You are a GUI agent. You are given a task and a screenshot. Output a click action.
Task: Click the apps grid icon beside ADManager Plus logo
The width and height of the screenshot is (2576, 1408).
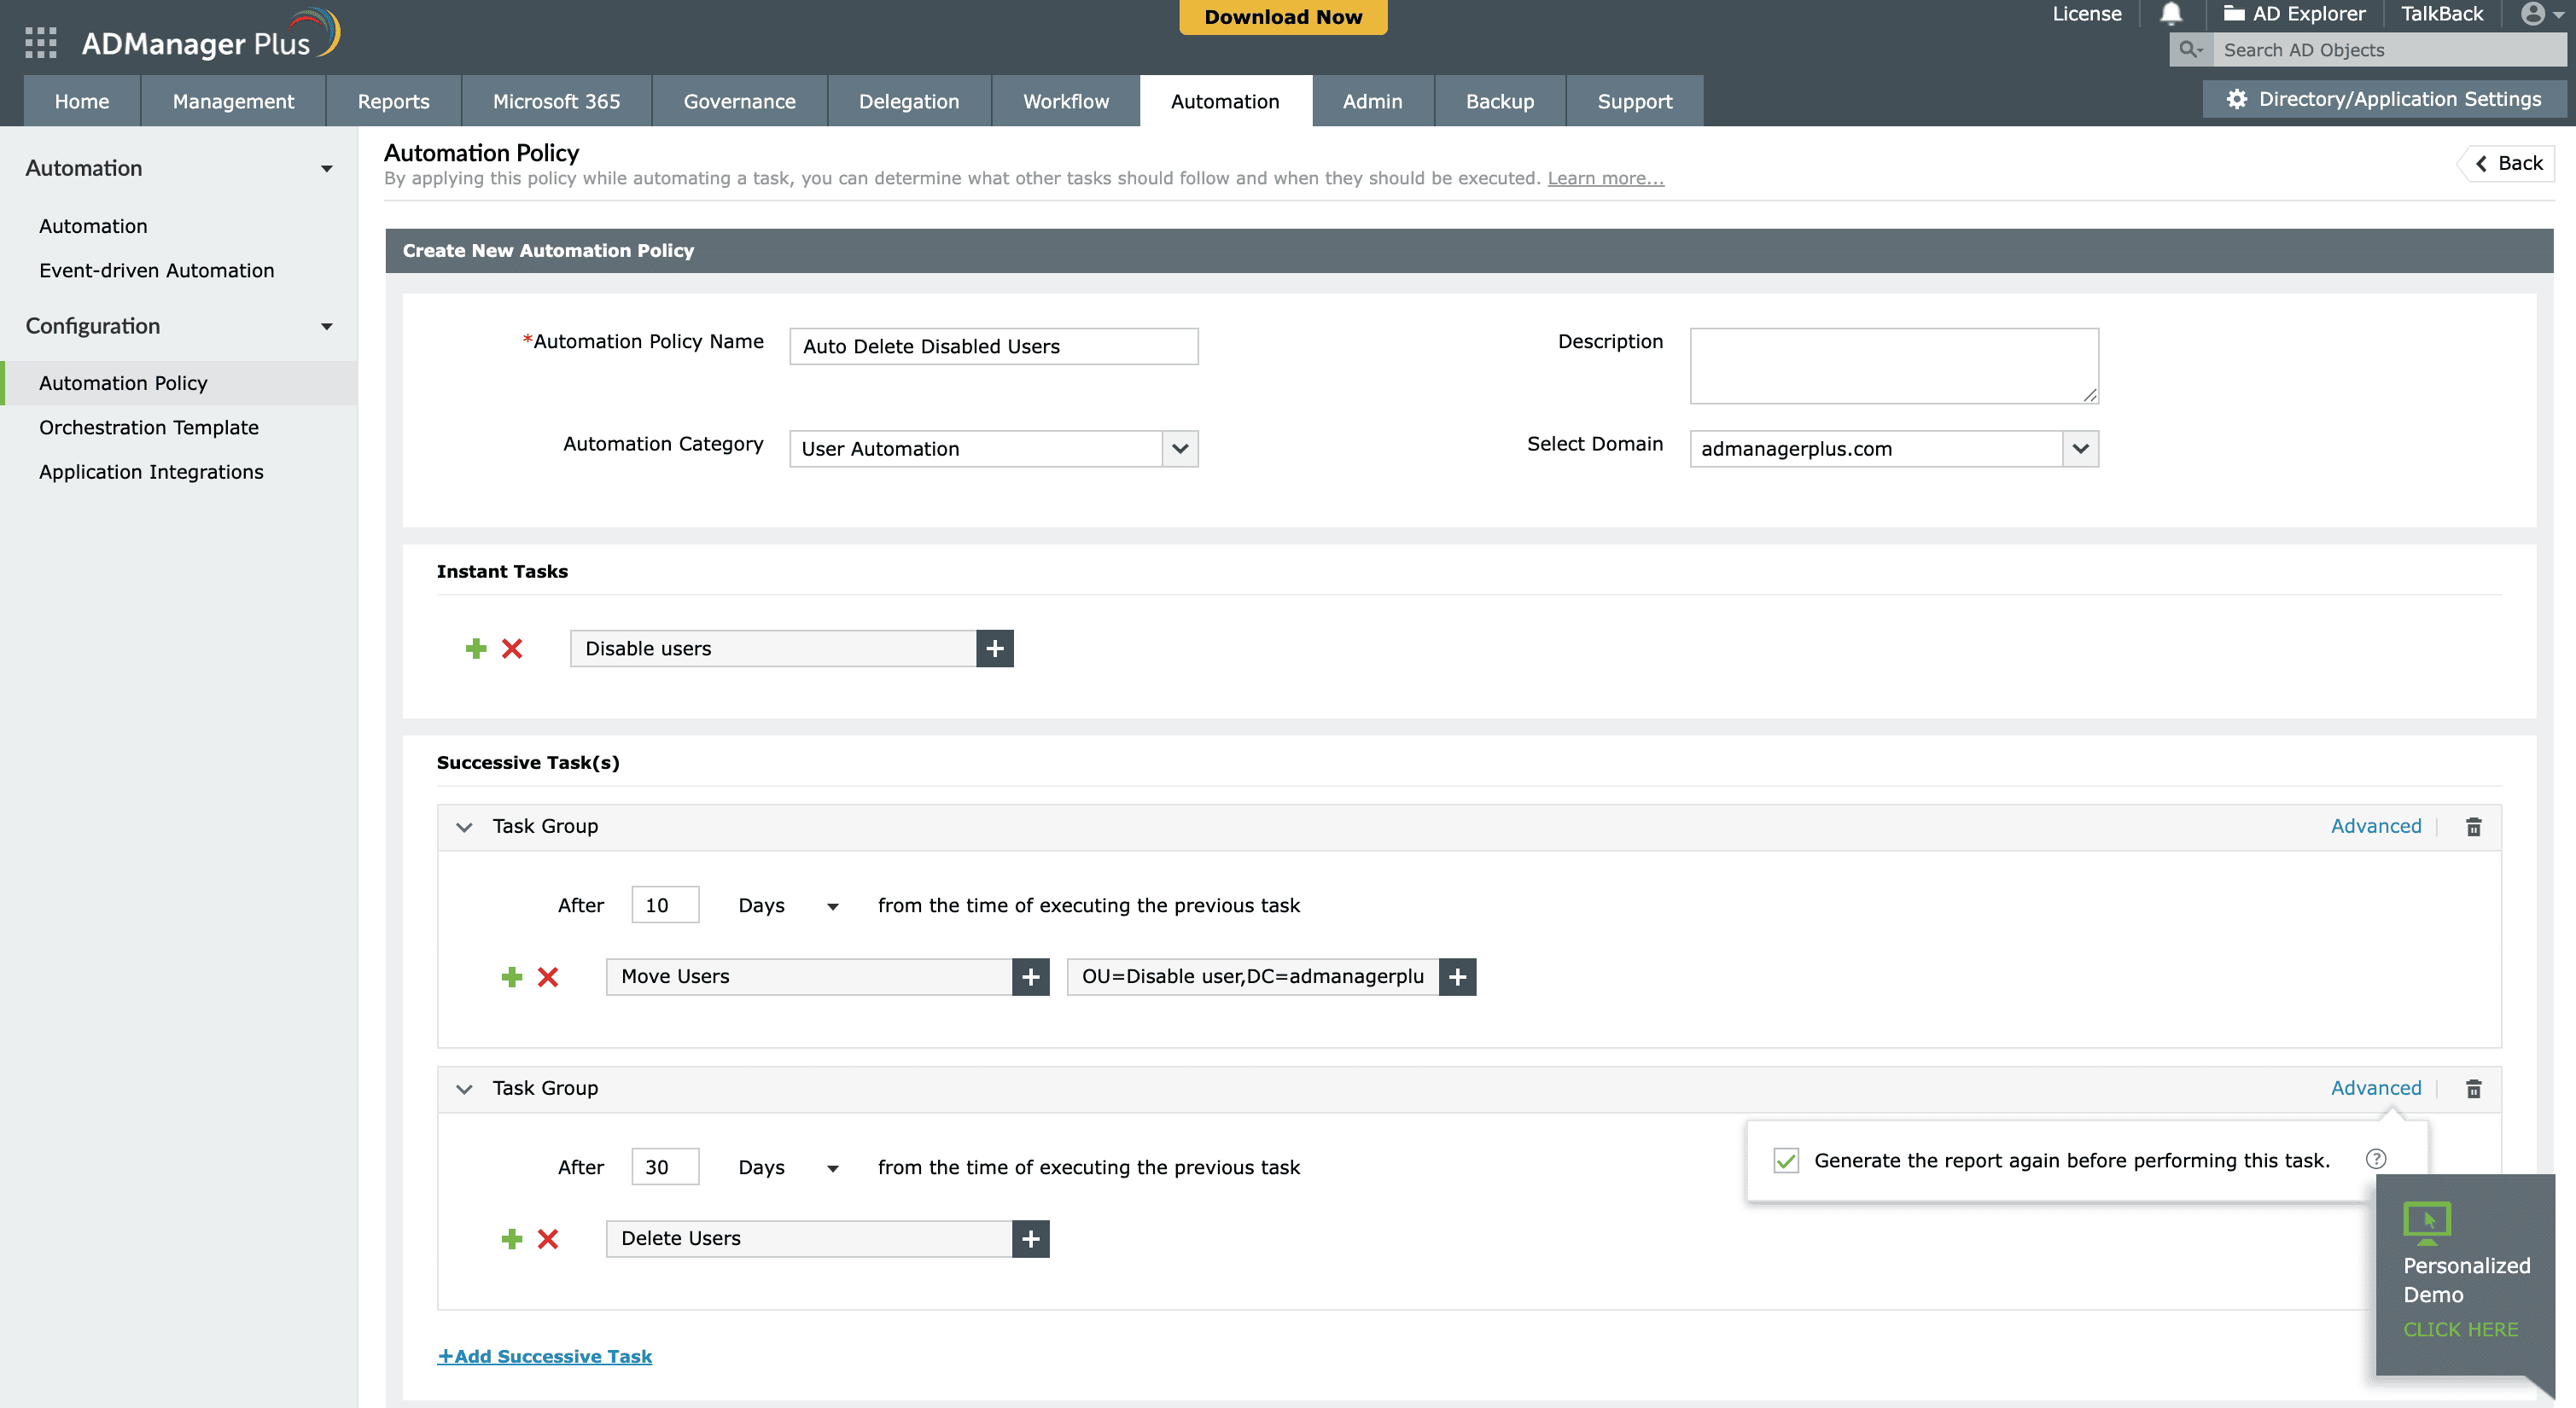(x=40, y=40)
